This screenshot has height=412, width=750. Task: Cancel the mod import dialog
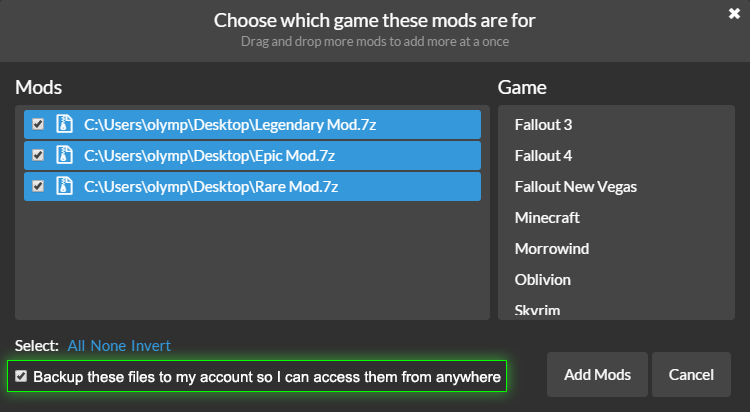(691, 375)
